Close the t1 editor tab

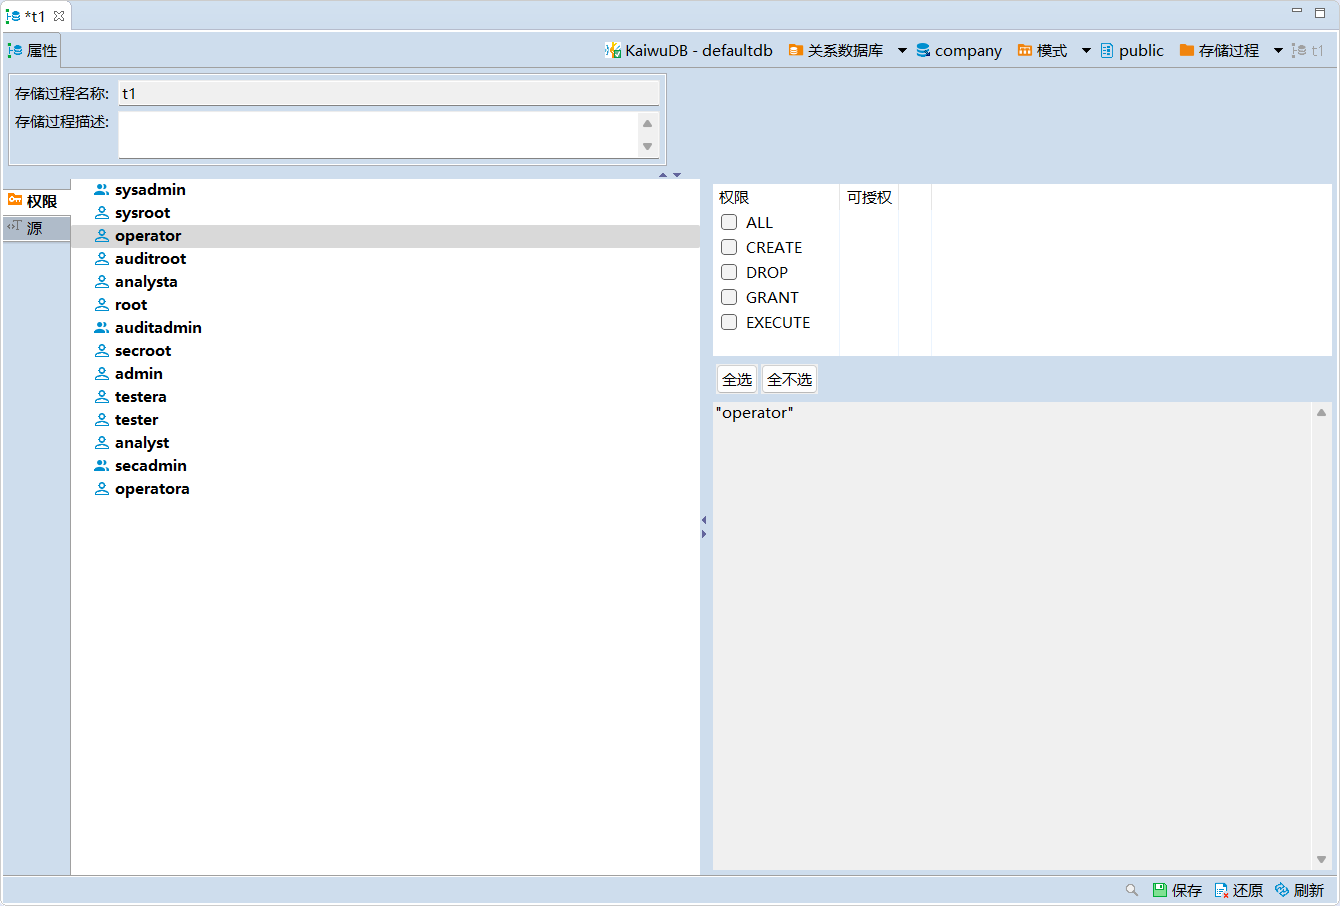[x=59, y=16]
